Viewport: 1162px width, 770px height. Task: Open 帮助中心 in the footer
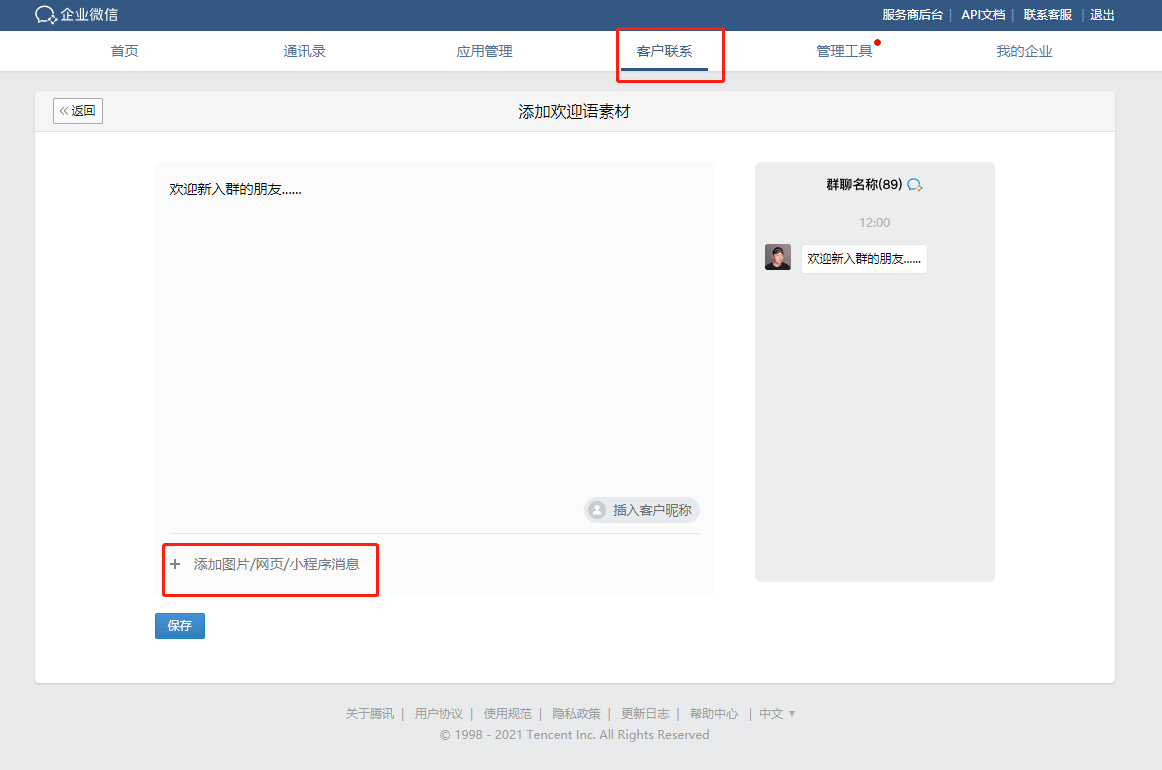coord(714,714)
